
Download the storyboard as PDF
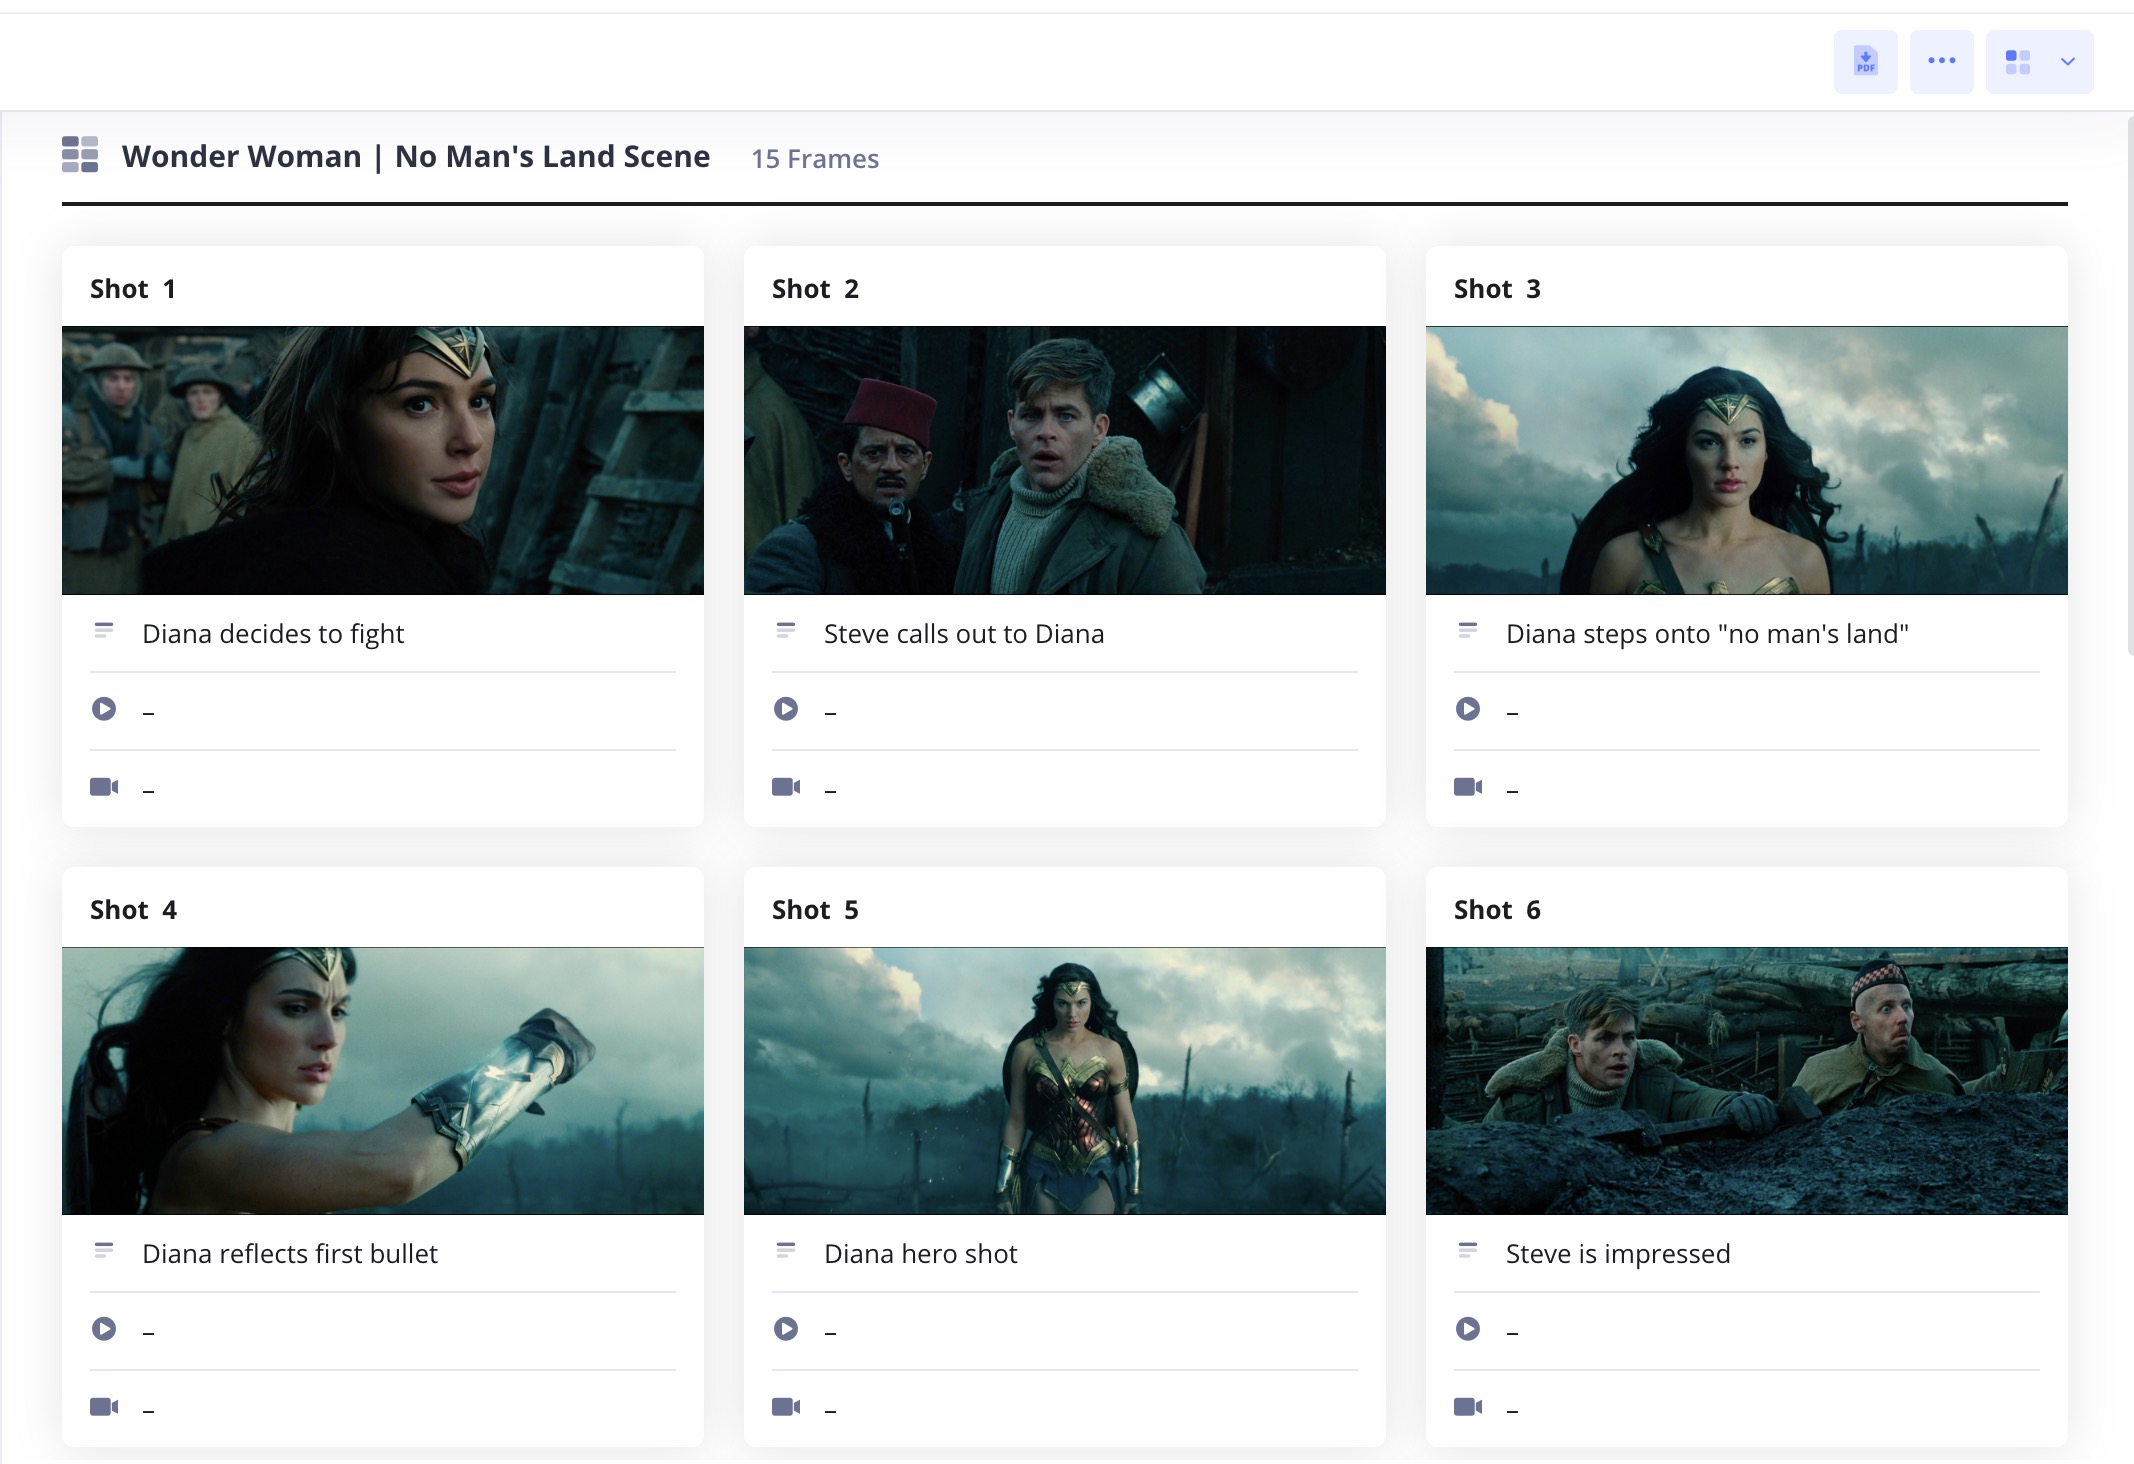[1864, 61]
